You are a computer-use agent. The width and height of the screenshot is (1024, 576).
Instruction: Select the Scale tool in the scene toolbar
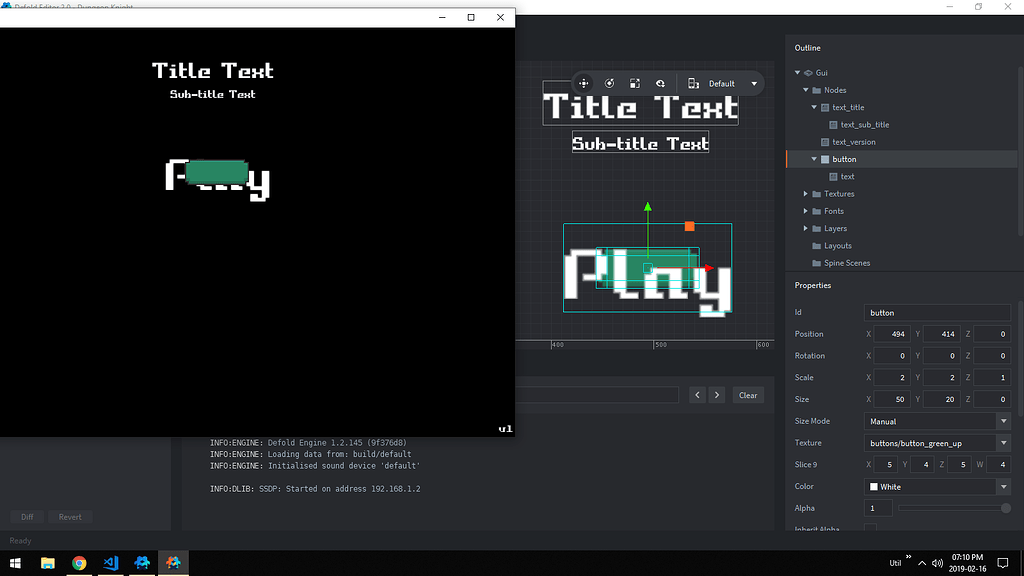(633, 83)
